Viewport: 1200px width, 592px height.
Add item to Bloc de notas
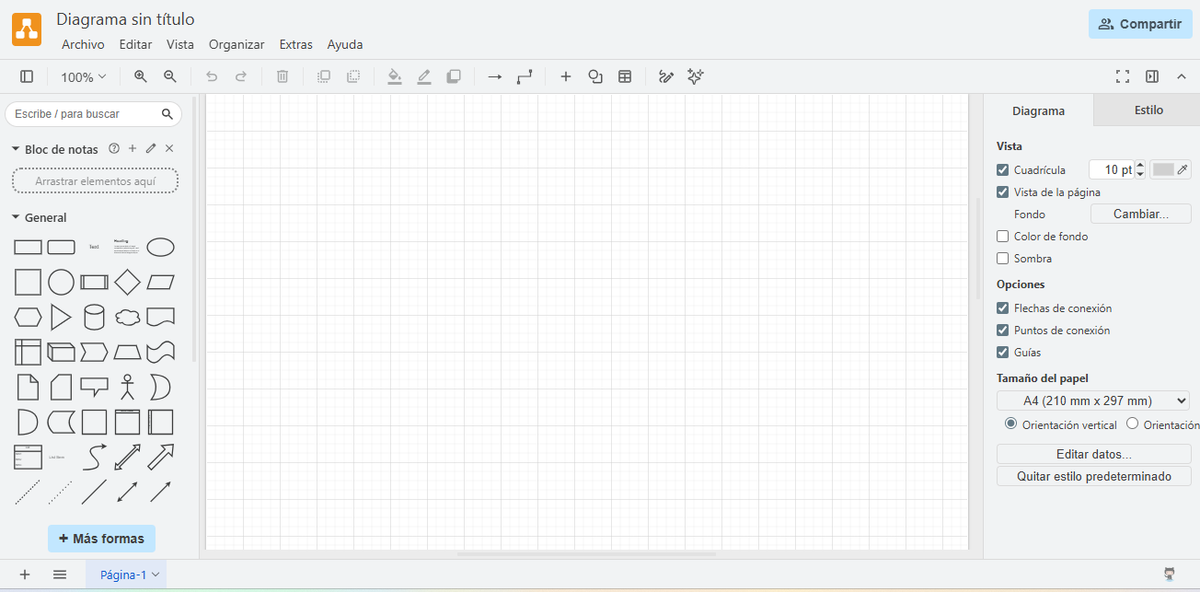point(132,149)
